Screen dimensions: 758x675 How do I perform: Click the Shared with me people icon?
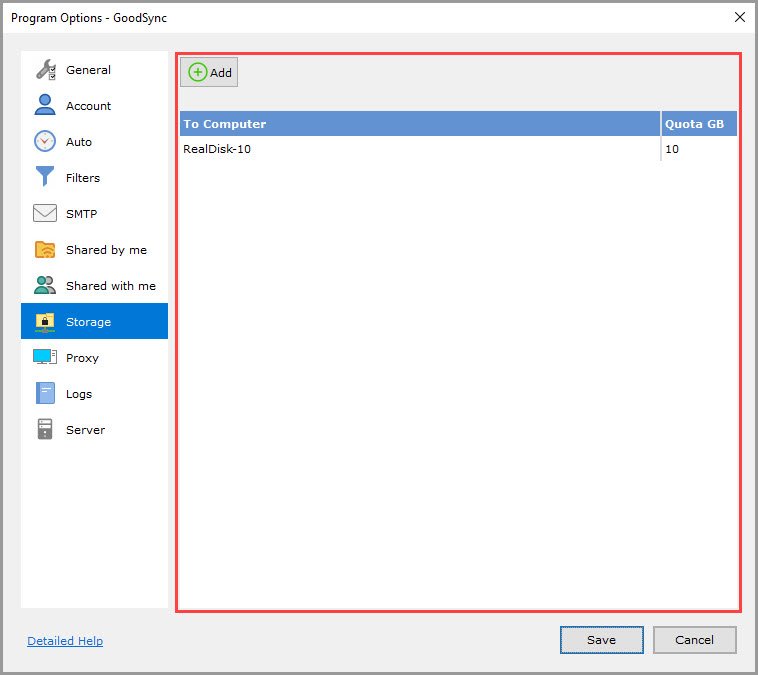point(45,285)
